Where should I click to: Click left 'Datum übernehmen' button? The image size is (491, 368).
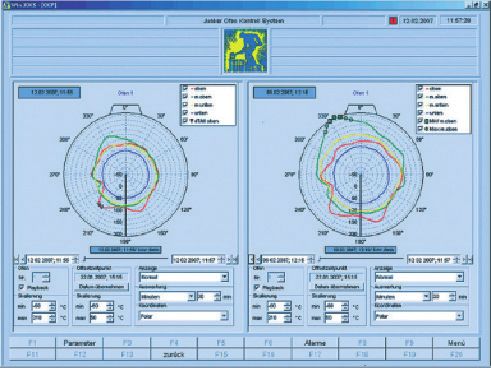pyautogui.click(x=102, y=287)
